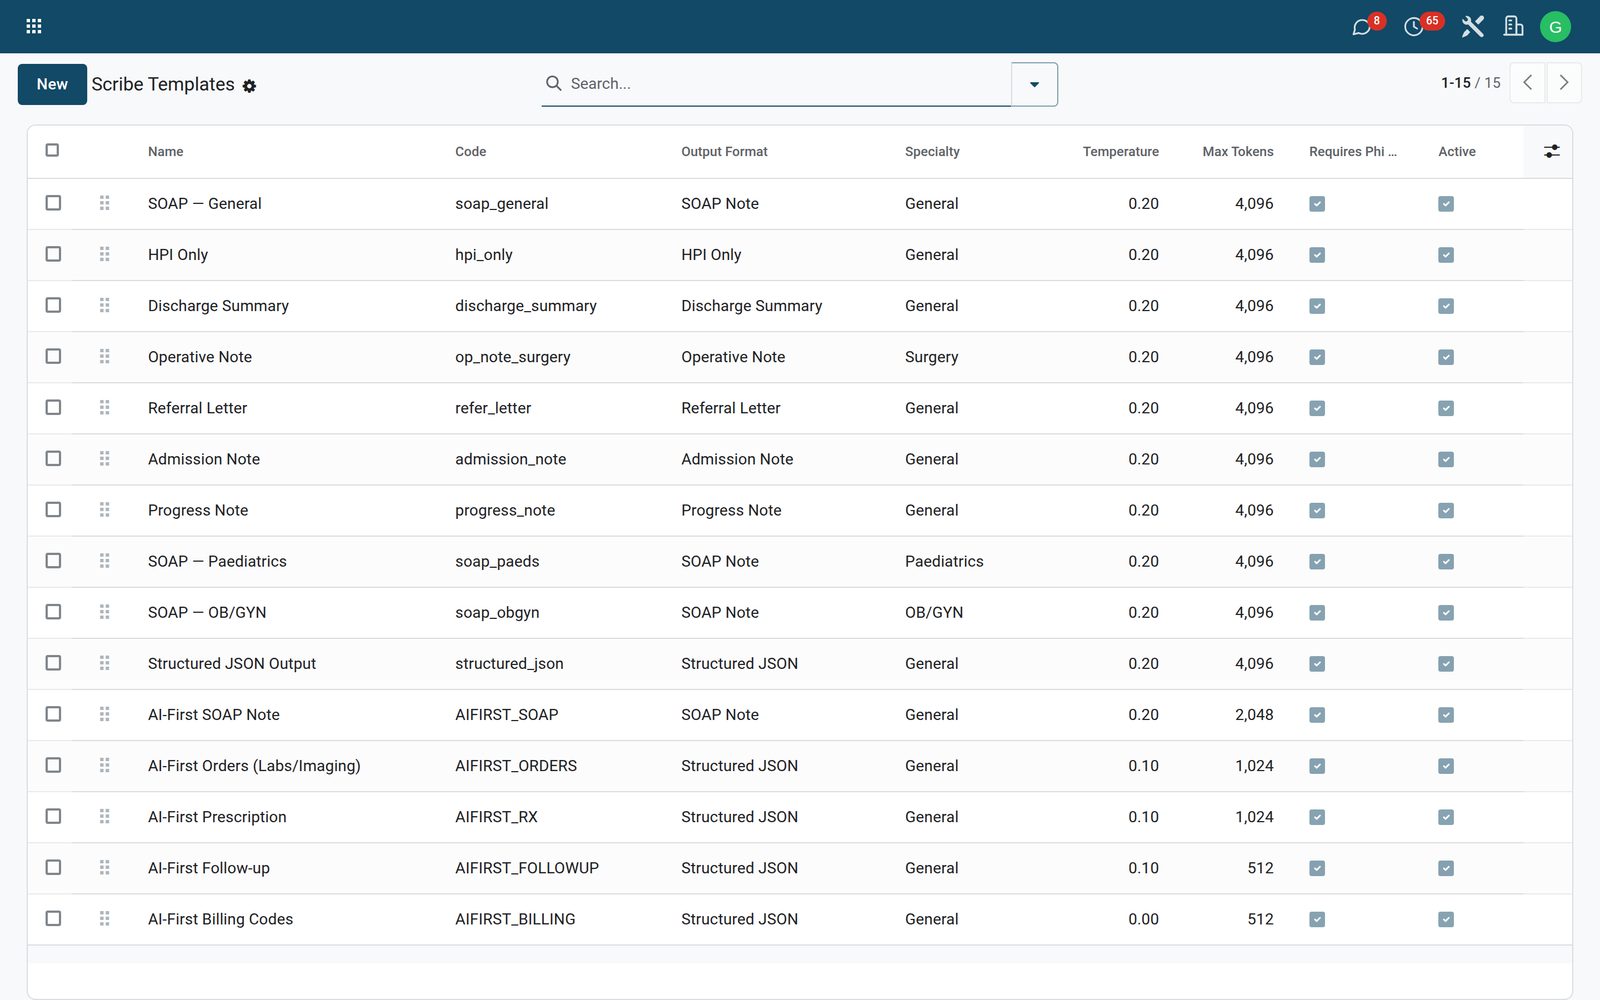Open the conversations chat icon
1600x1000 pixels.
[x=1361, y=27]
